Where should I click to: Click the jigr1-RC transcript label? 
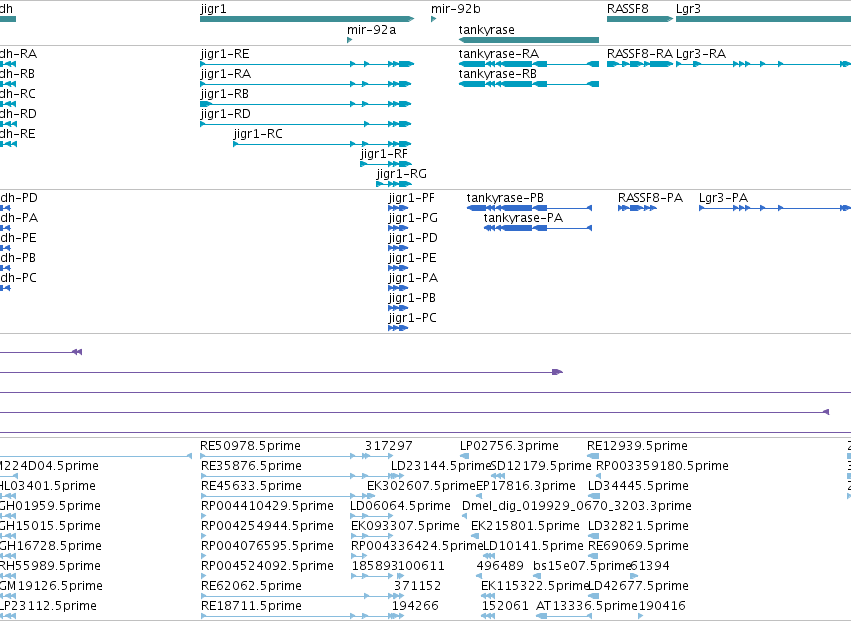(258, 134)
